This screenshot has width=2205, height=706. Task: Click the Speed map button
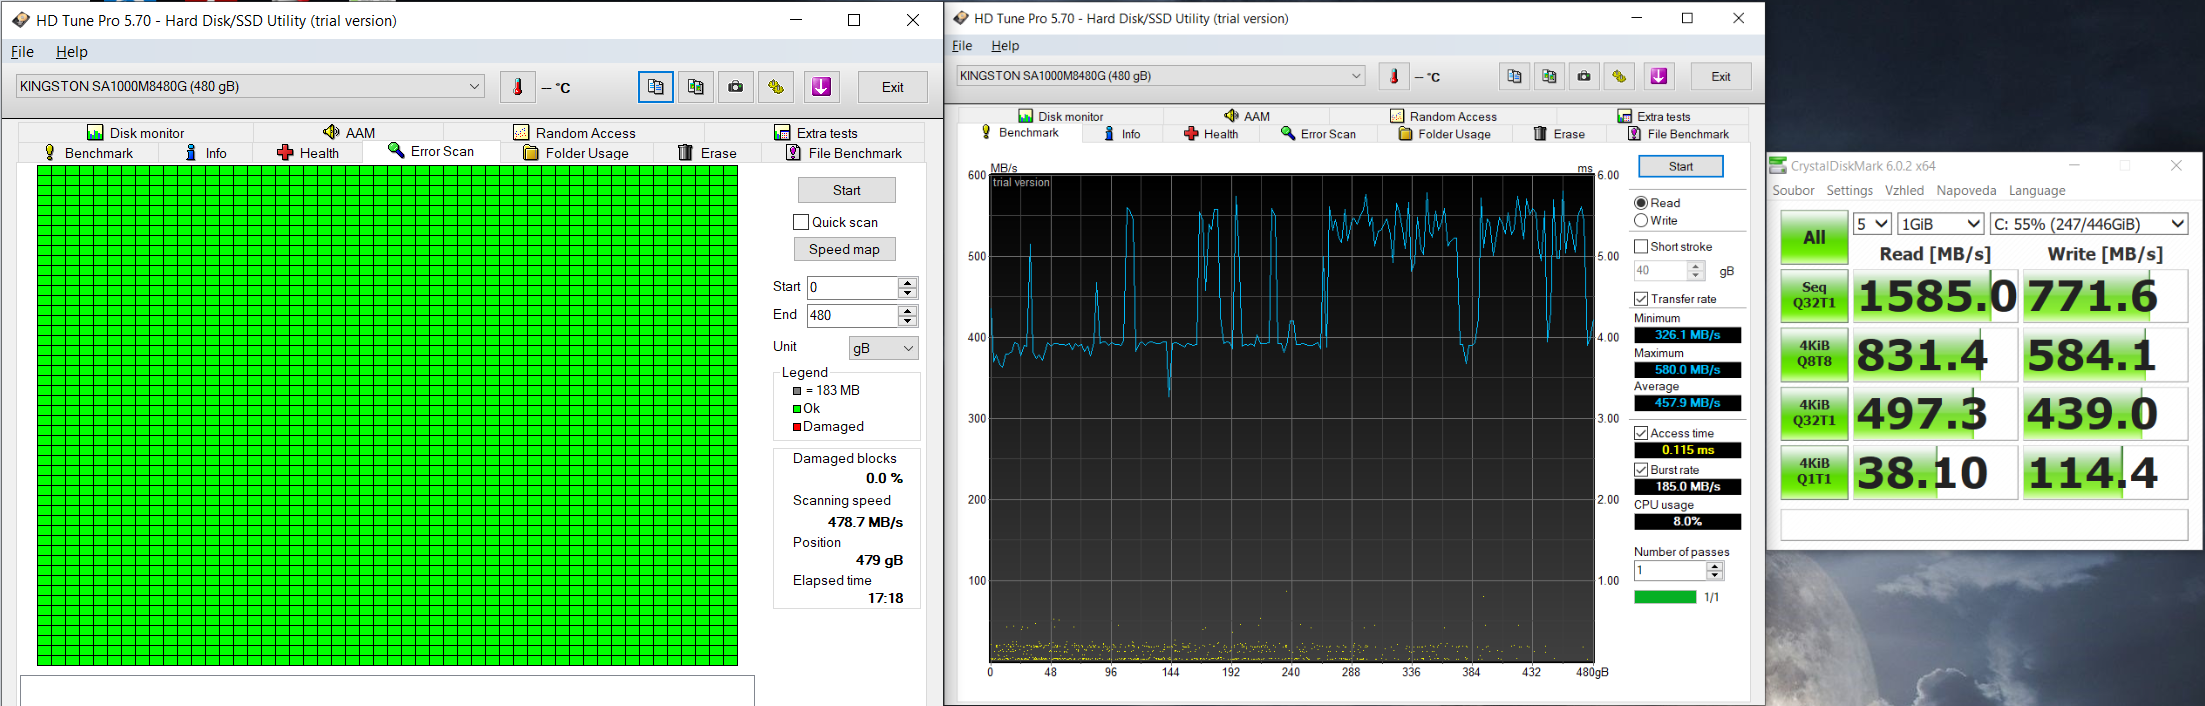pos(844,249)
